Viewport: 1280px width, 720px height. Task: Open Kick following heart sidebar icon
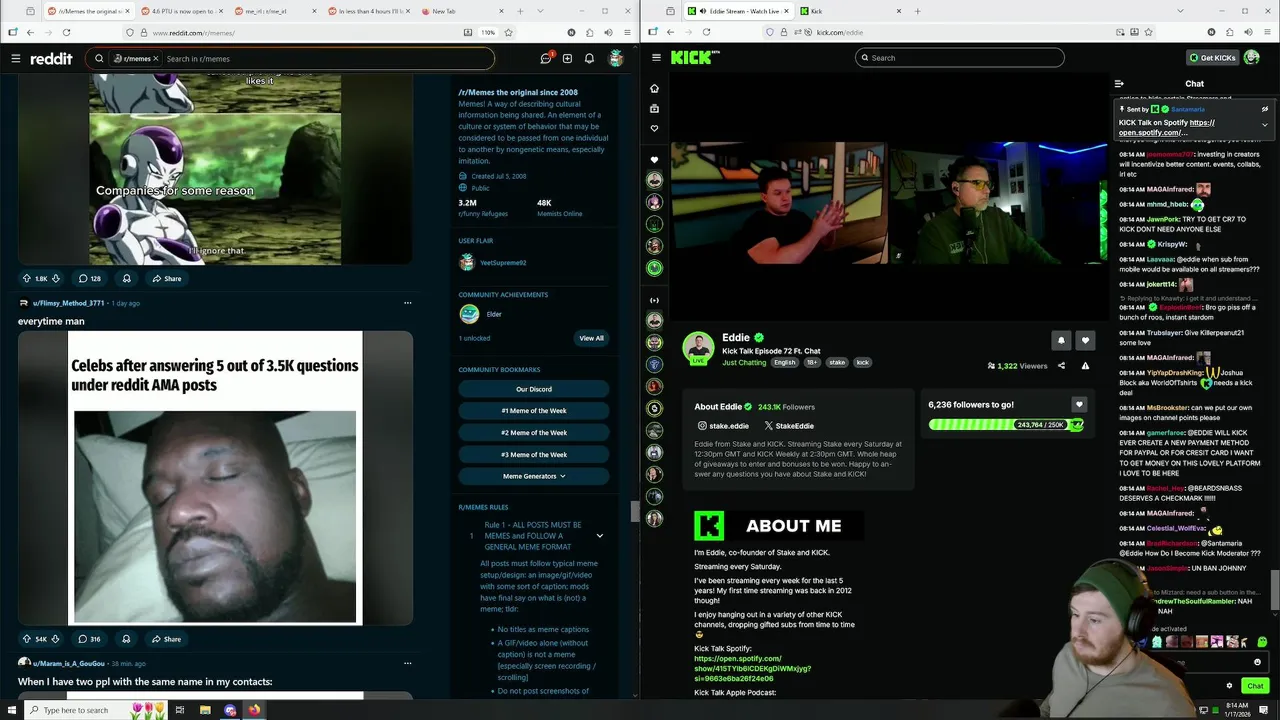(x=655, y=128)
